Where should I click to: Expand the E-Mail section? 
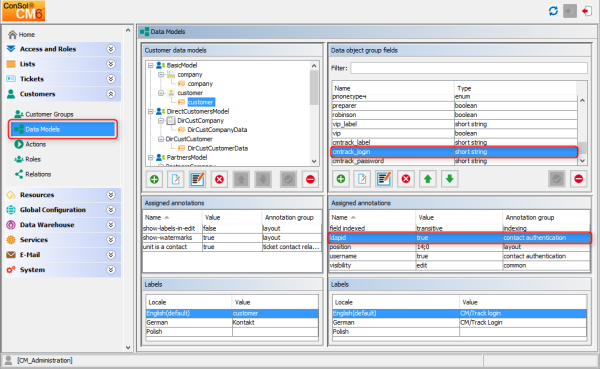pyautogui.click(x=111, y=255)
